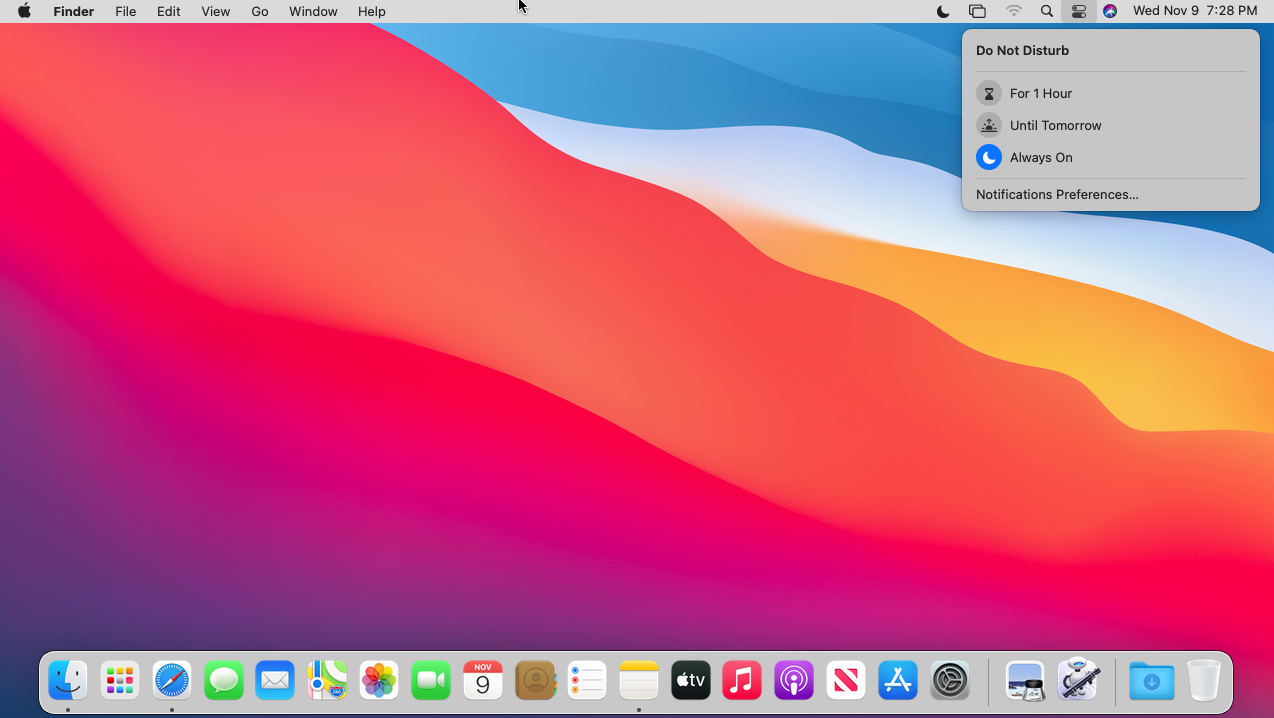Viewport: 1274px width, 718px height.
Task: Launch Podcasts from the Dock
Action: (794, 681)
